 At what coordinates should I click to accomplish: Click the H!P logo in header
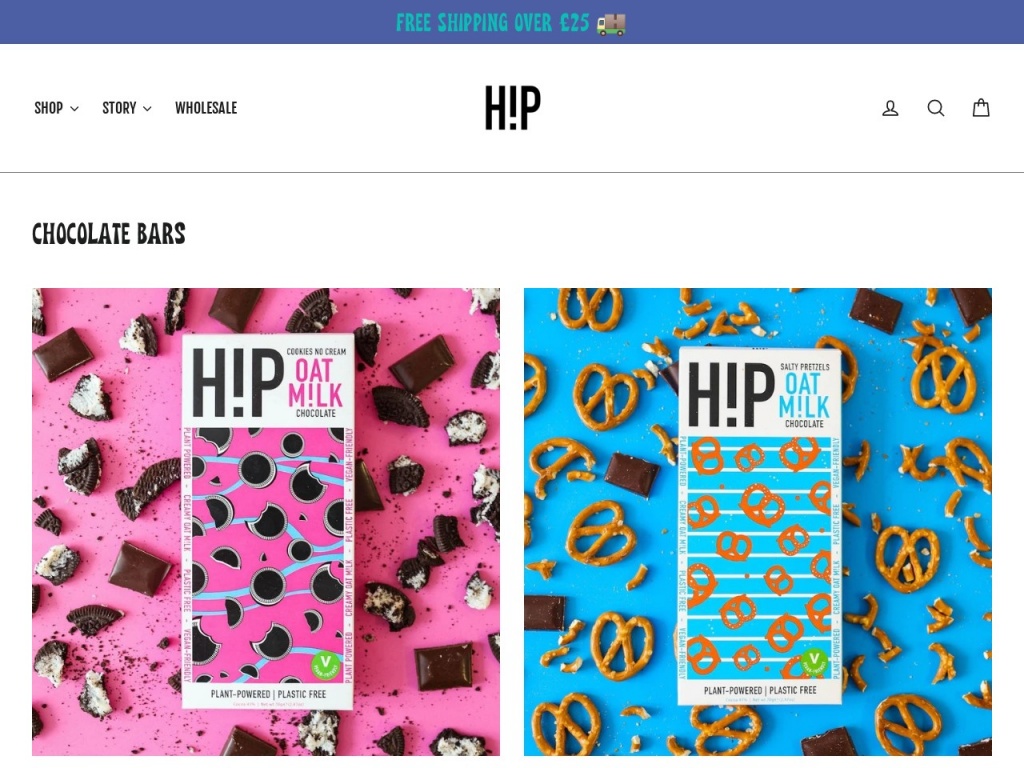pos(513,108)
